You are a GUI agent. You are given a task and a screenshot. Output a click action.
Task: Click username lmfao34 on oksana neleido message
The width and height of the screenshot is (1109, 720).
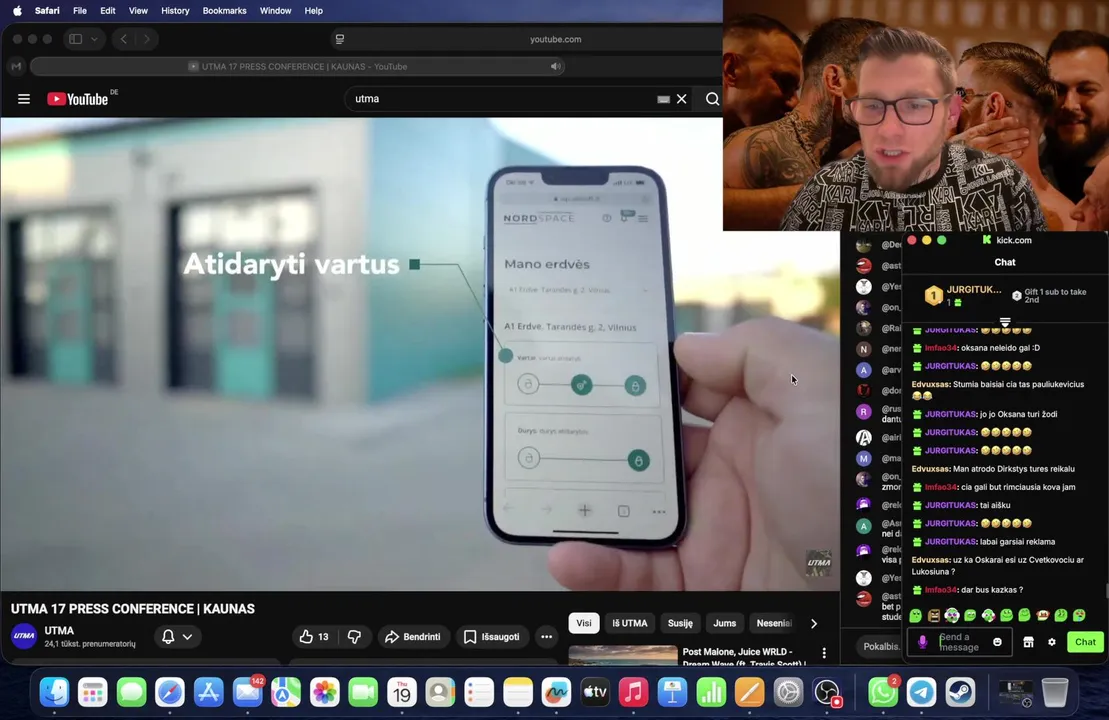pyautogui.click(x=941, y=348)
